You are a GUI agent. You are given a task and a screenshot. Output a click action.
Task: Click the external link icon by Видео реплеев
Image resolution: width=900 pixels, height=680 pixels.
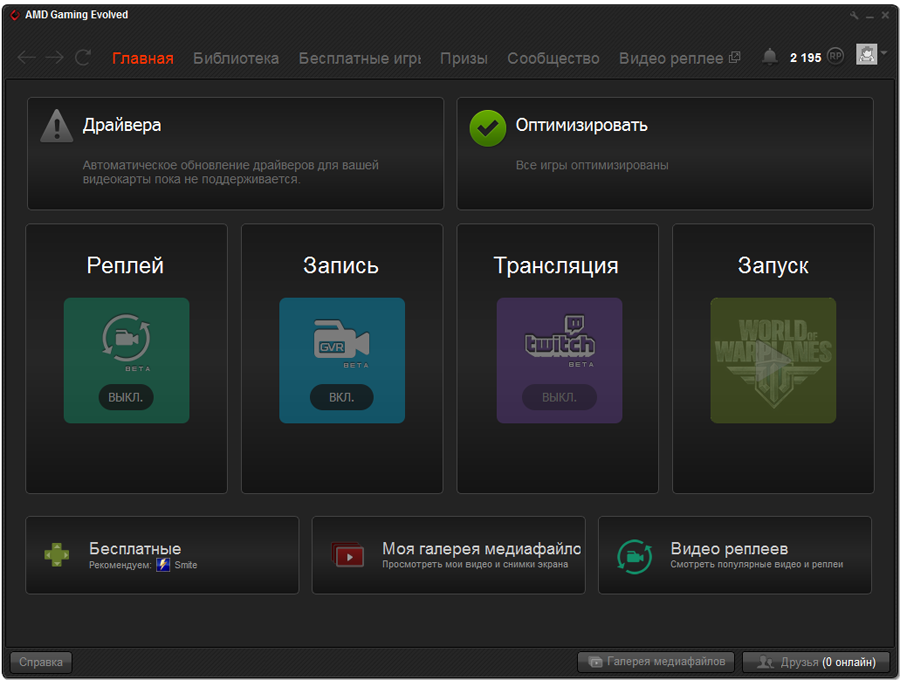pyautogui.click(x=735, y=57)
